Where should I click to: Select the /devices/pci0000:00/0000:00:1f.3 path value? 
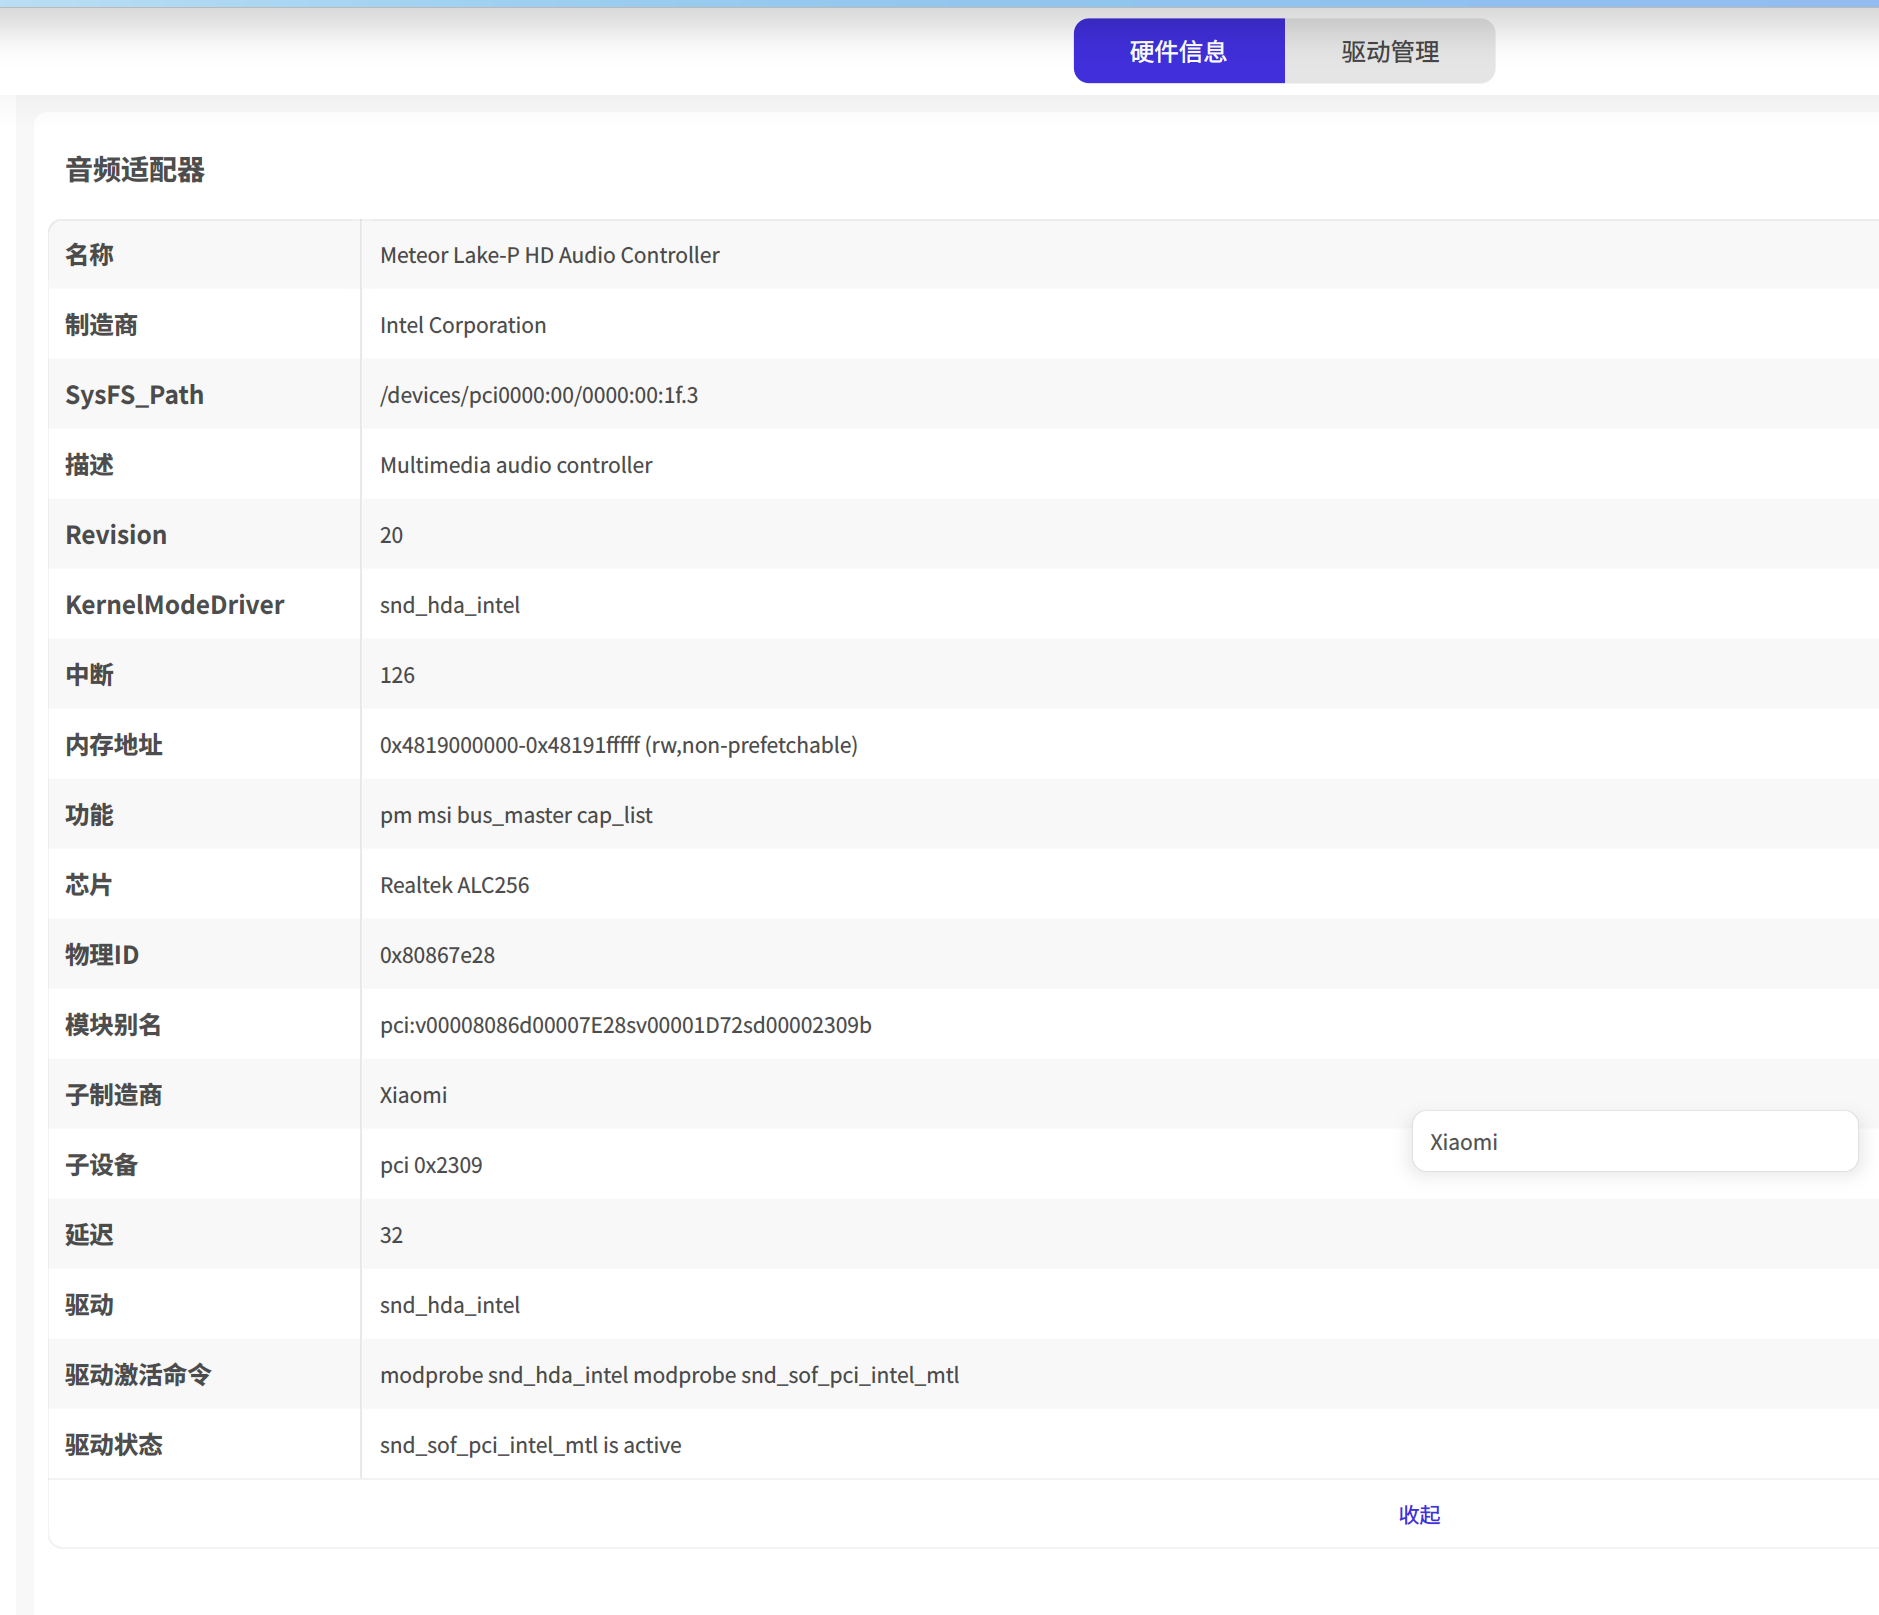(539, 395)
